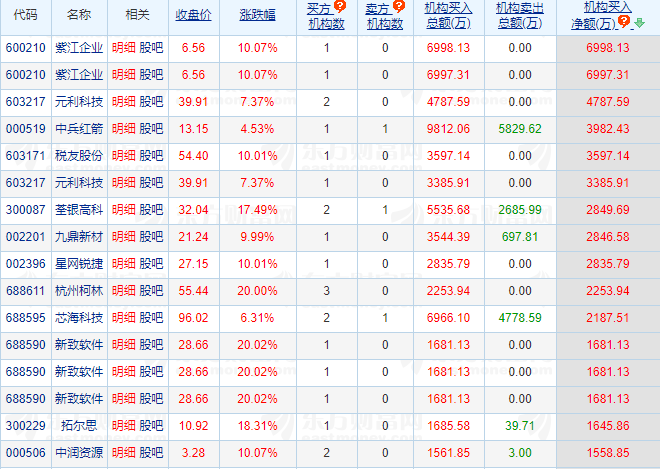
Task: Open the 拓尔思 stock name link
Action: click(x=79, y=426)
